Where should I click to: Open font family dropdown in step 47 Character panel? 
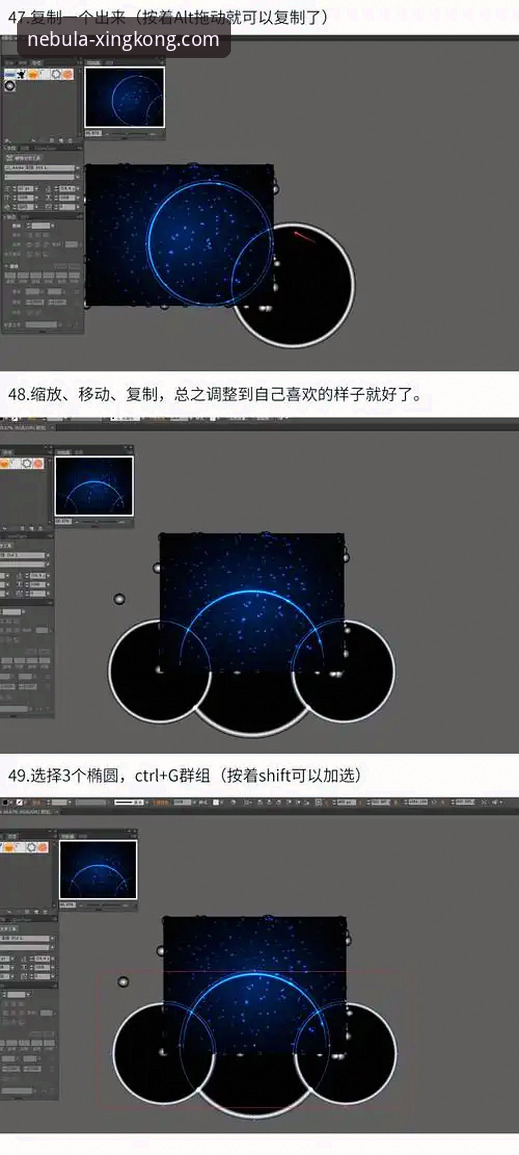point(77,168)
